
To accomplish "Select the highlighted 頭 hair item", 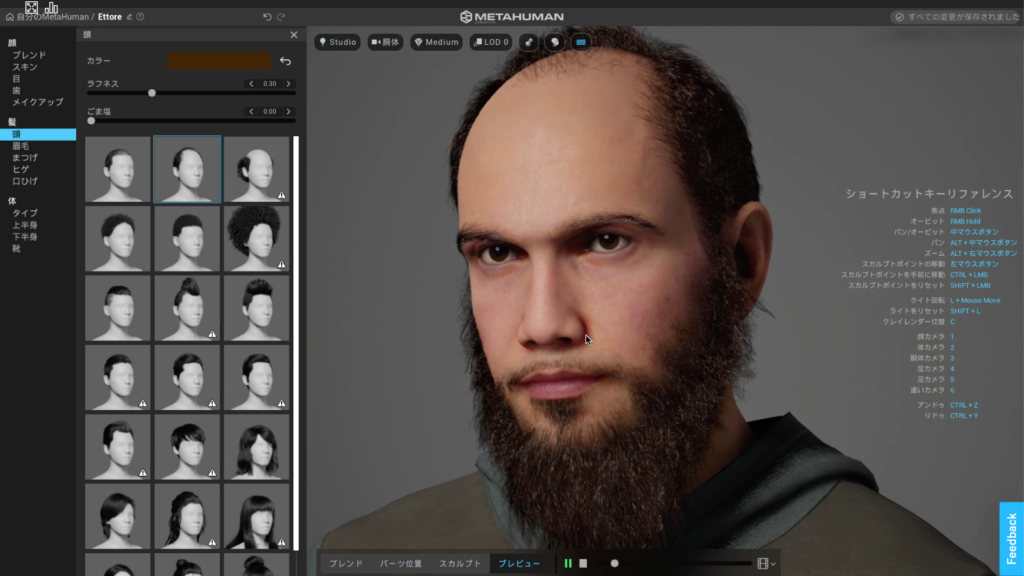I will 38,134.
